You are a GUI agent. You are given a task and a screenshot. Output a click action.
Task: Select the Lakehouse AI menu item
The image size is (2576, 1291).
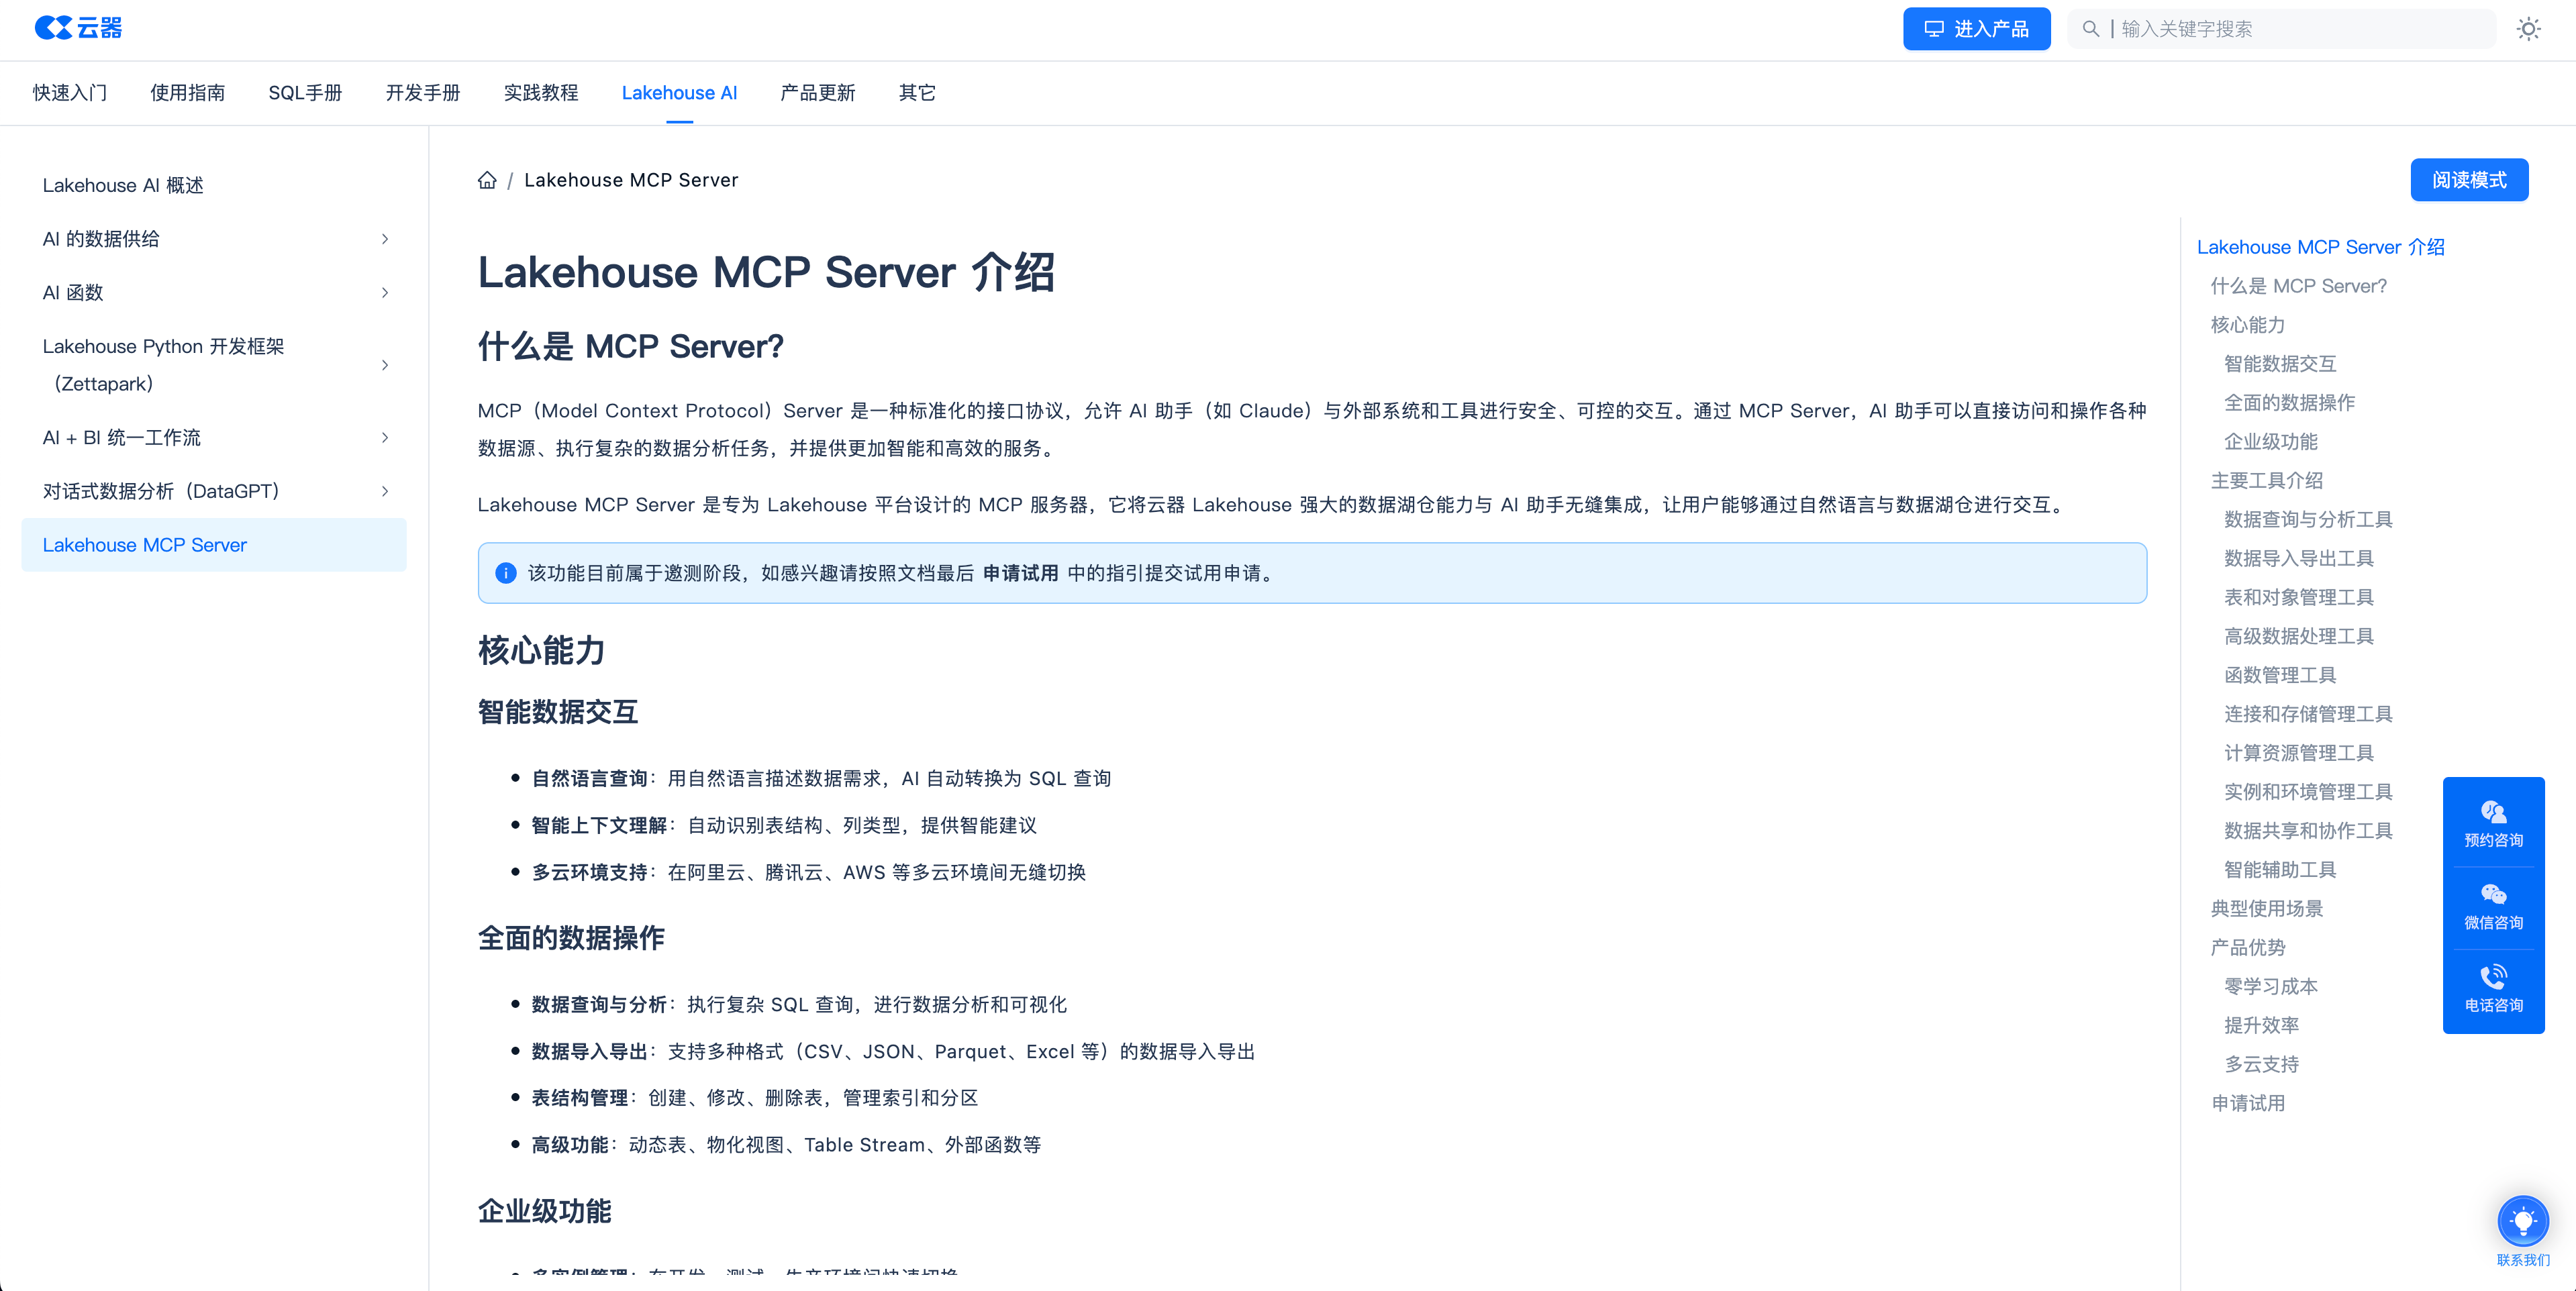tap(680, 92)
